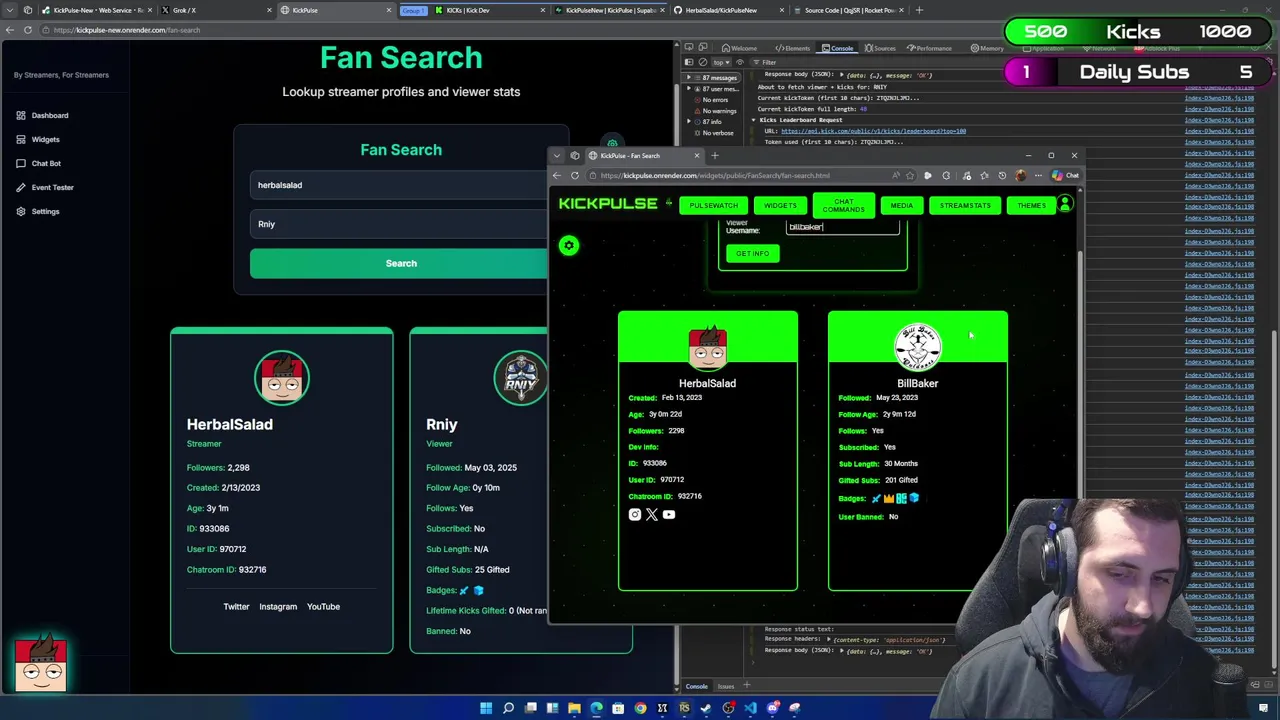Viewport: 1280px width, 720px height.
Task: Toggle DevTools inspect element icon
Action: tap(689, 48)
